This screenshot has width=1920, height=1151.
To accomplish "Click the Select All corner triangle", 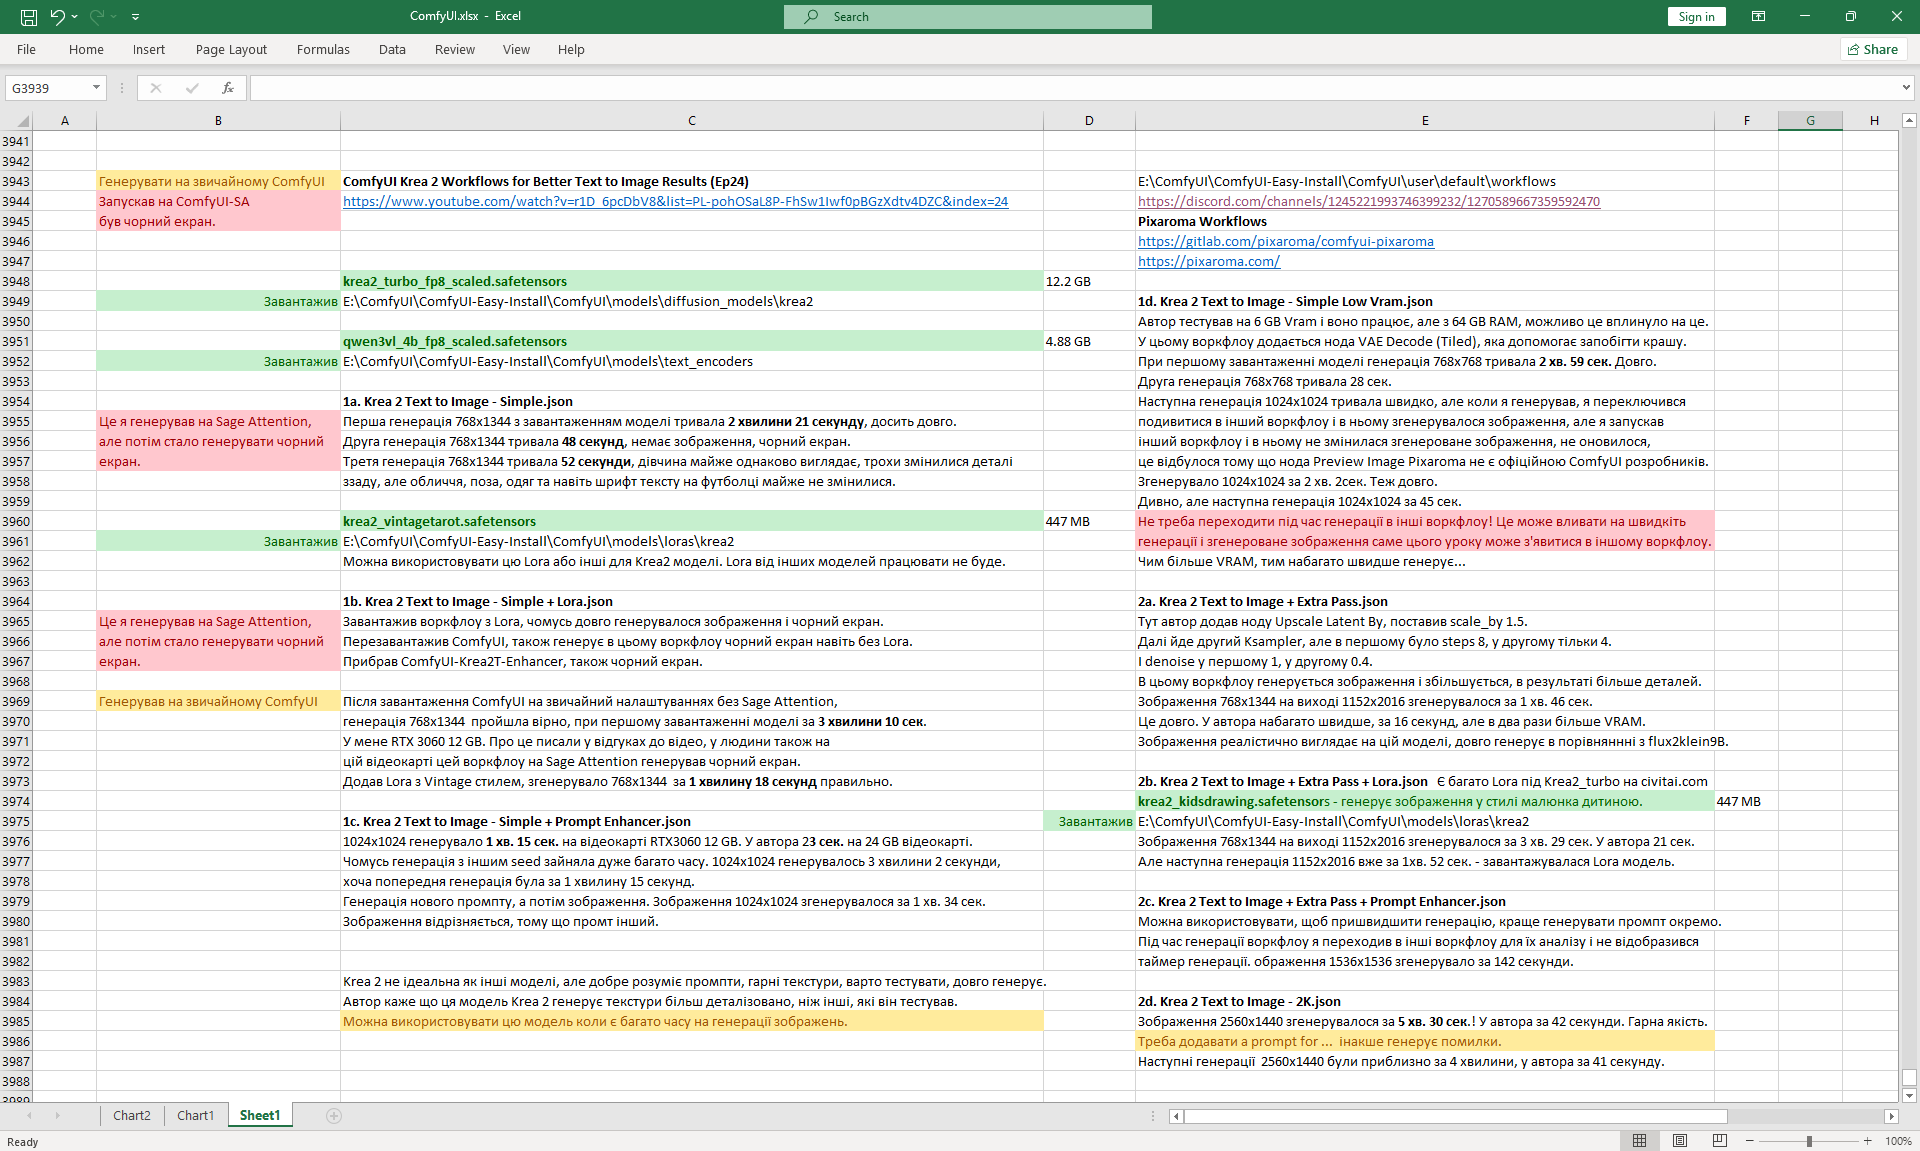I will click(22, 121).
